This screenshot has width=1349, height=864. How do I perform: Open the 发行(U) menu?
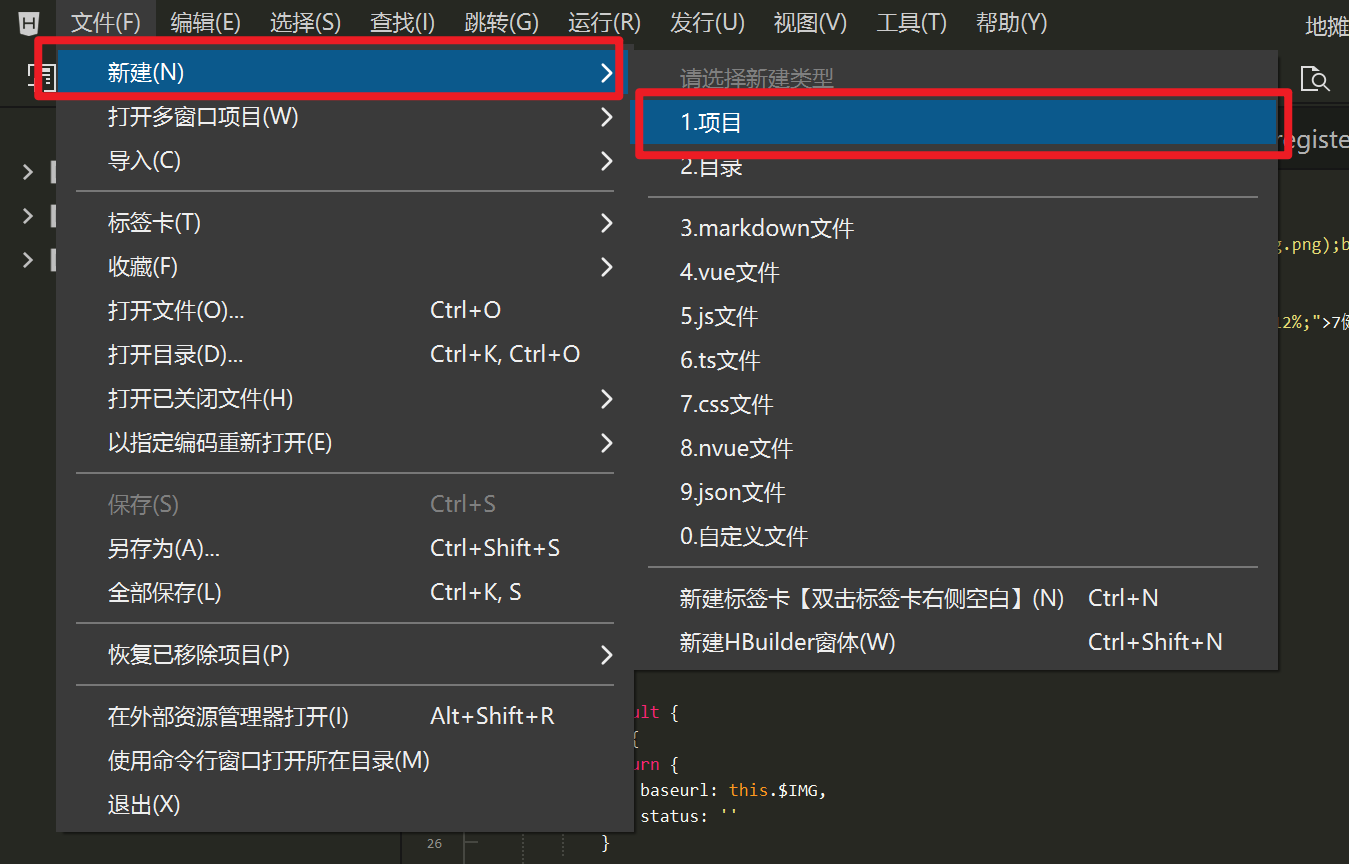[x=707, y=22]
